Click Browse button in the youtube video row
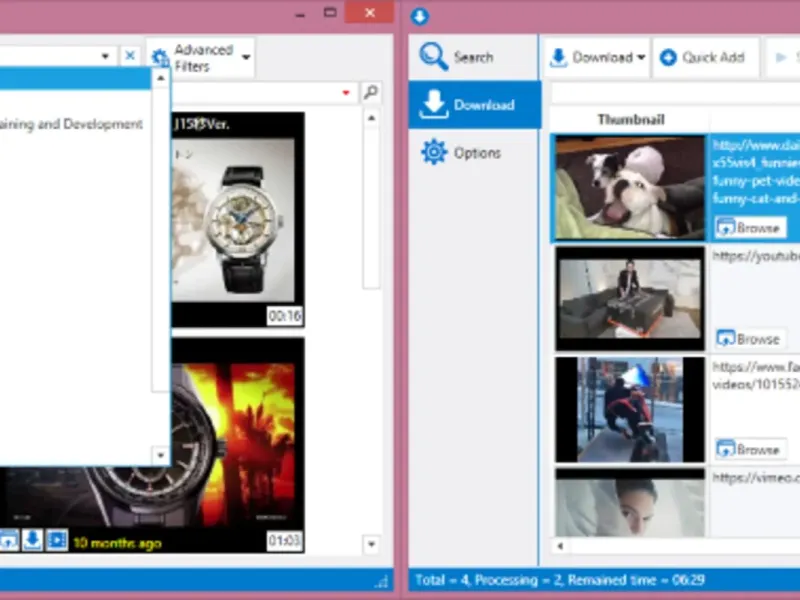Screen dimensions: 800x600 pos(749,339)
